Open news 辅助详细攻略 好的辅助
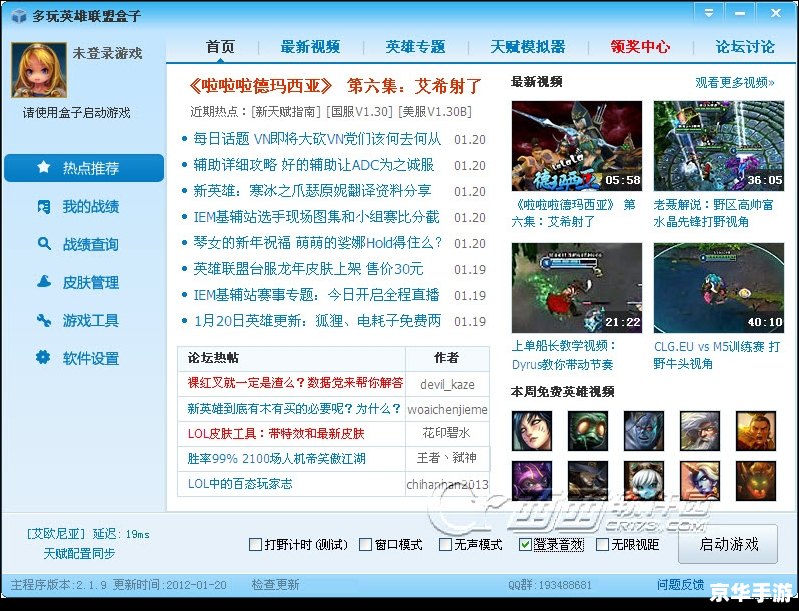The width and height of the screenshot is (799, 611). click(x=314, y=165)
